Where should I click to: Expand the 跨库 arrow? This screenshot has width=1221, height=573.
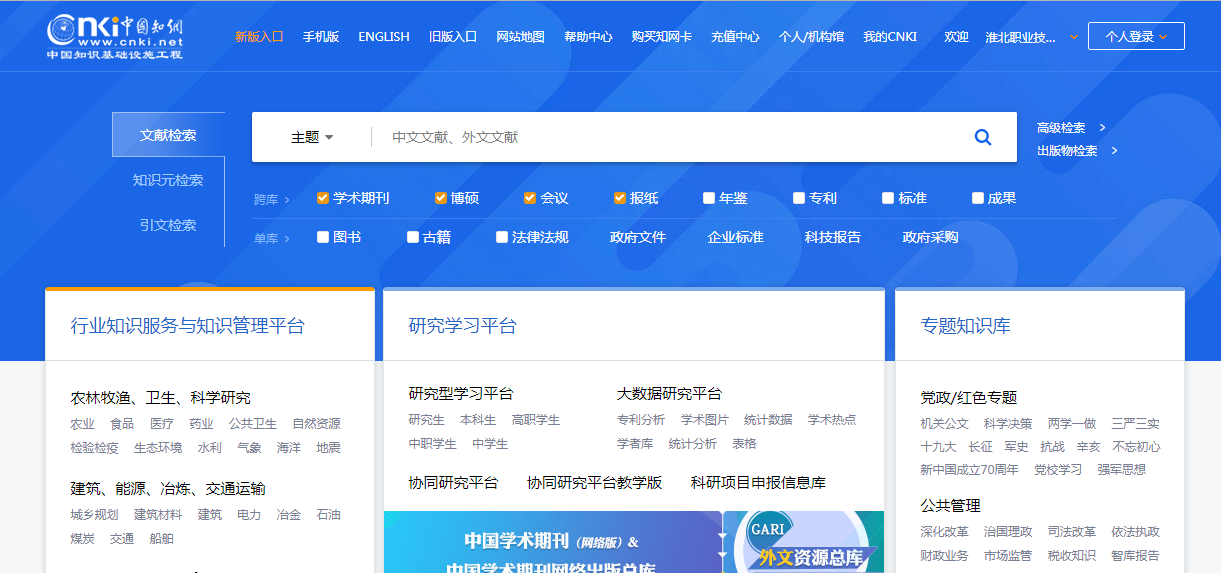(x=287, y=200)
